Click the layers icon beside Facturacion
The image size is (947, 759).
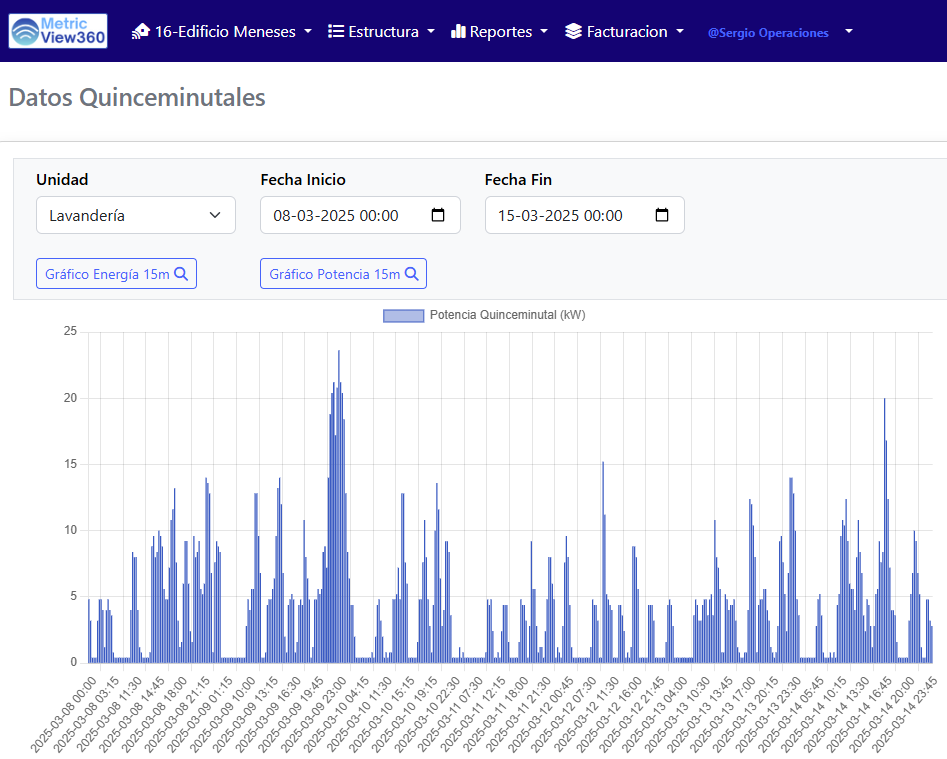[x=573, y=31]
